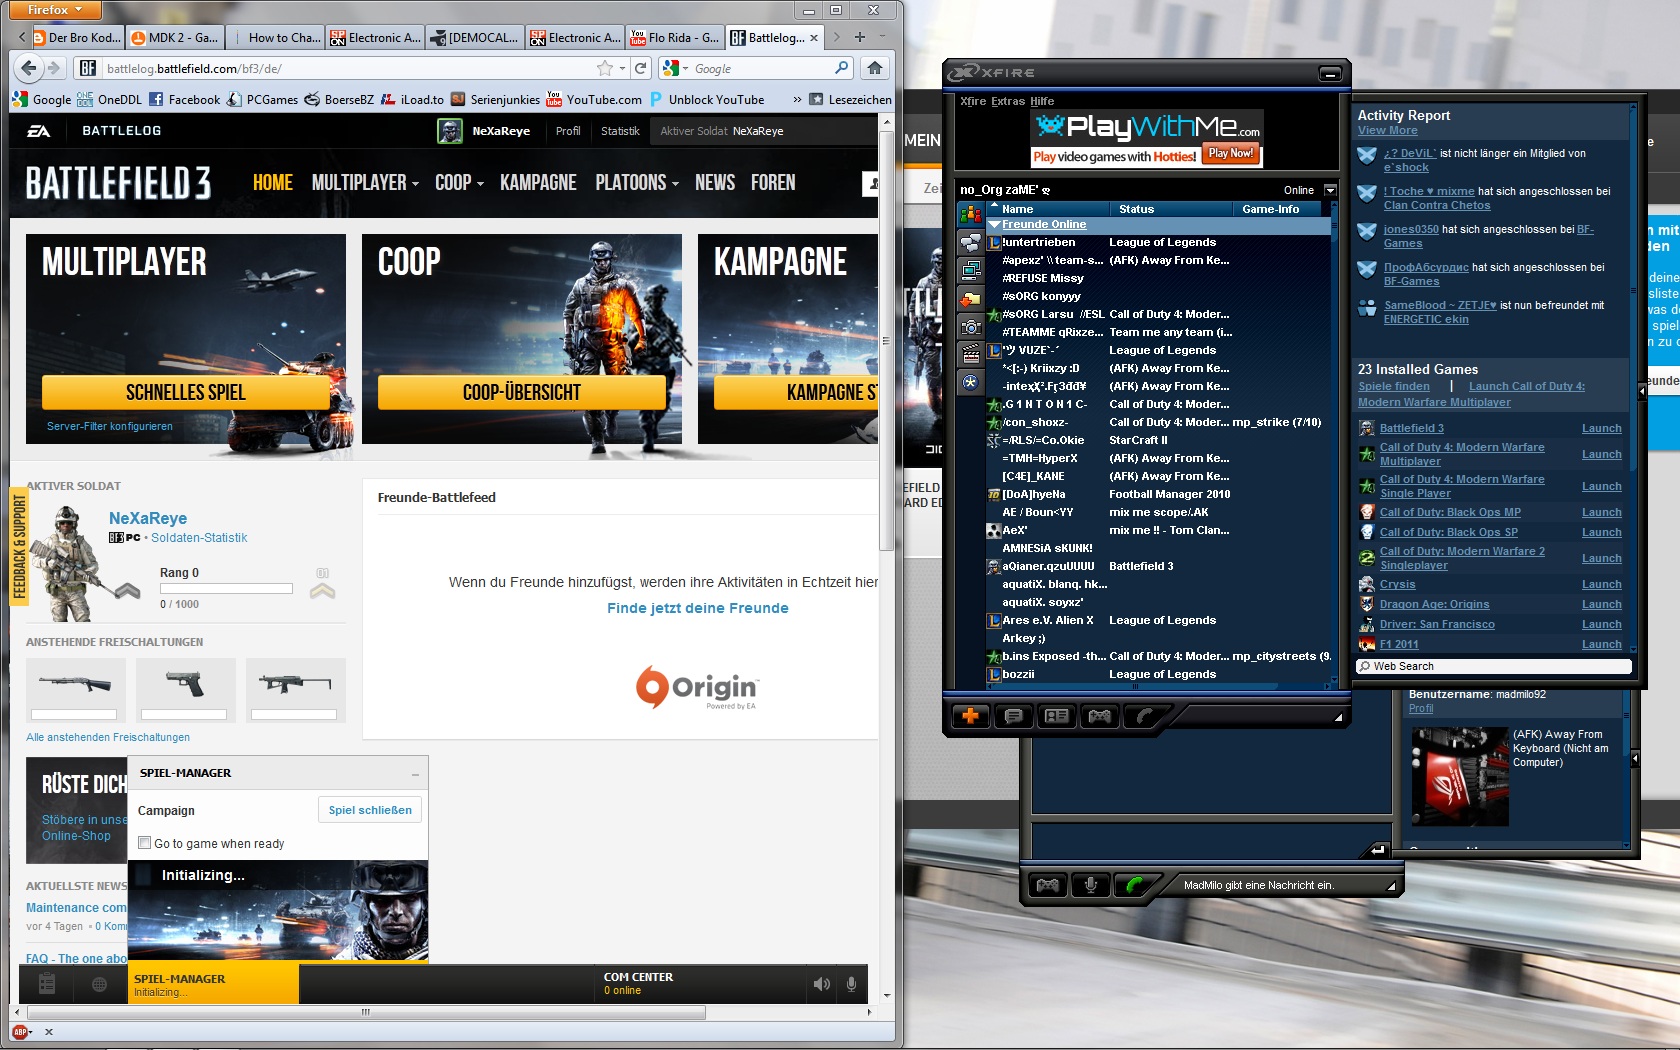Open the Xfire Extras menu

pos(1008,101)
